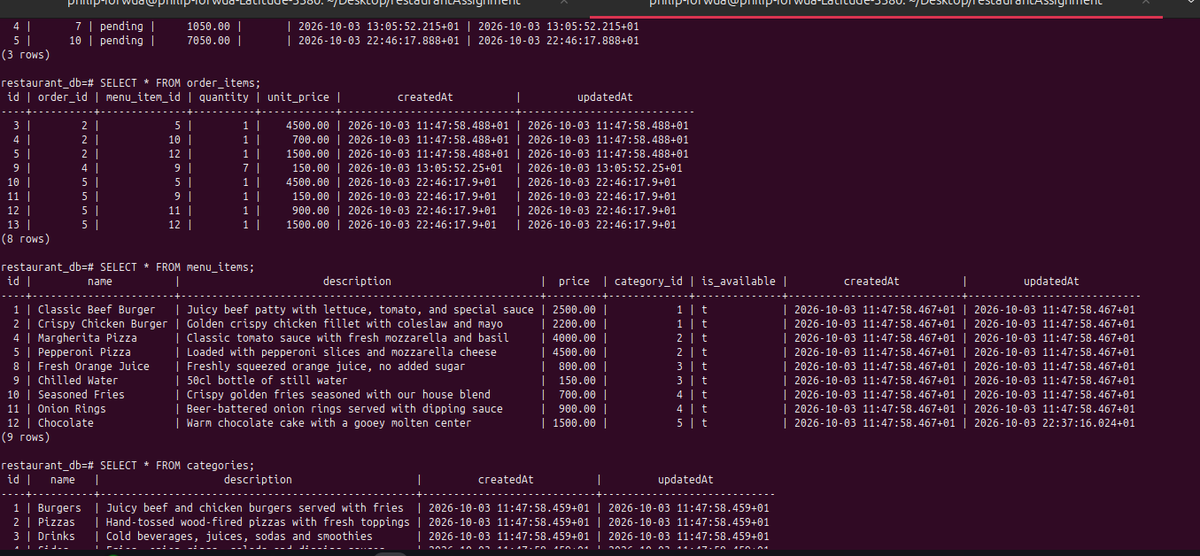The height and width of the screenshot is (556, 1200).
Task: Click unit_price '900.00' in order_items row 12
Action: pos(311,212)
